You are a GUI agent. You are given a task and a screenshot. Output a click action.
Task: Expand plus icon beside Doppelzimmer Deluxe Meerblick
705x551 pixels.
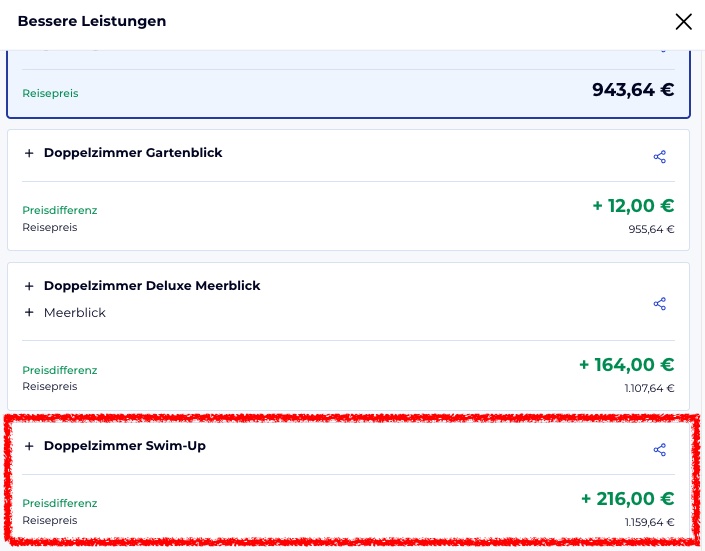tap(29, 286)
